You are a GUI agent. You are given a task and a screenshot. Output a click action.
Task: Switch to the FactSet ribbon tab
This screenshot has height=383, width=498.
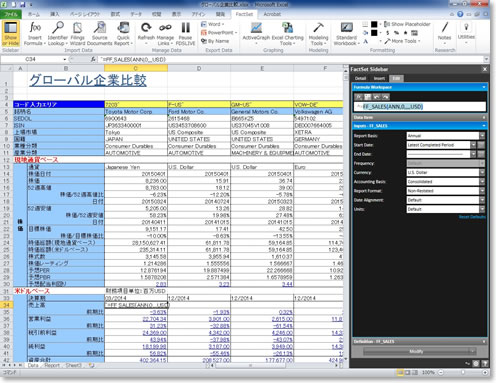click(x=244, y=14)
